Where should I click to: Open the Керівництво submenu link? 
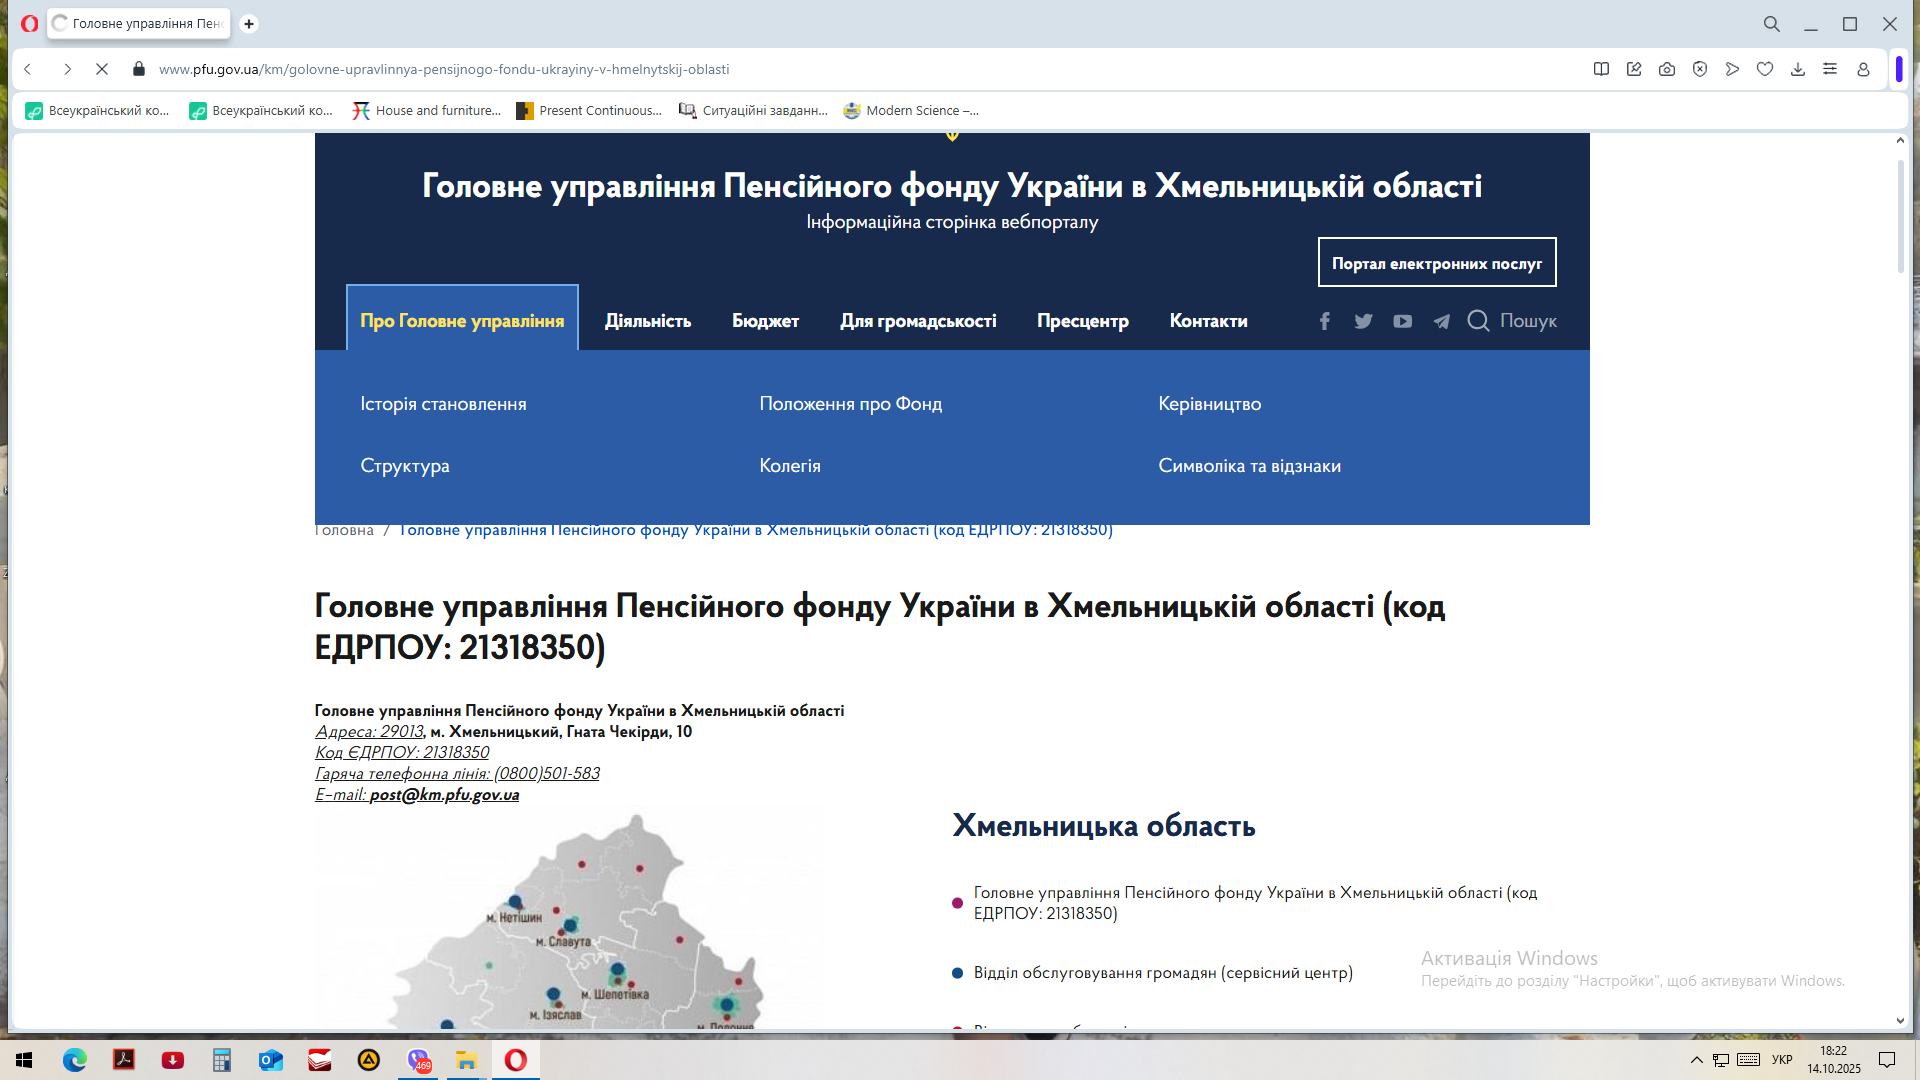point(1209,404)
